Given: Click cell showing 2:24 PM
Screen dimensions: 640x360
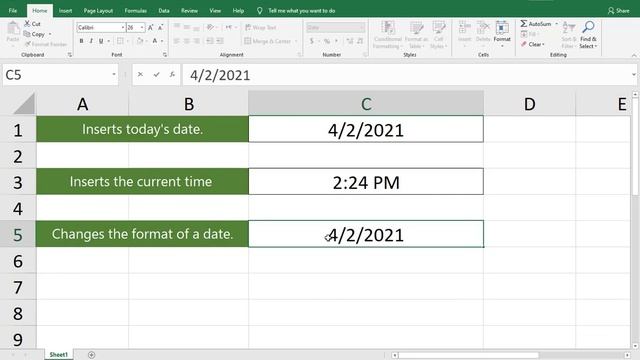Looking at the screenshot, I should [366, 182].
